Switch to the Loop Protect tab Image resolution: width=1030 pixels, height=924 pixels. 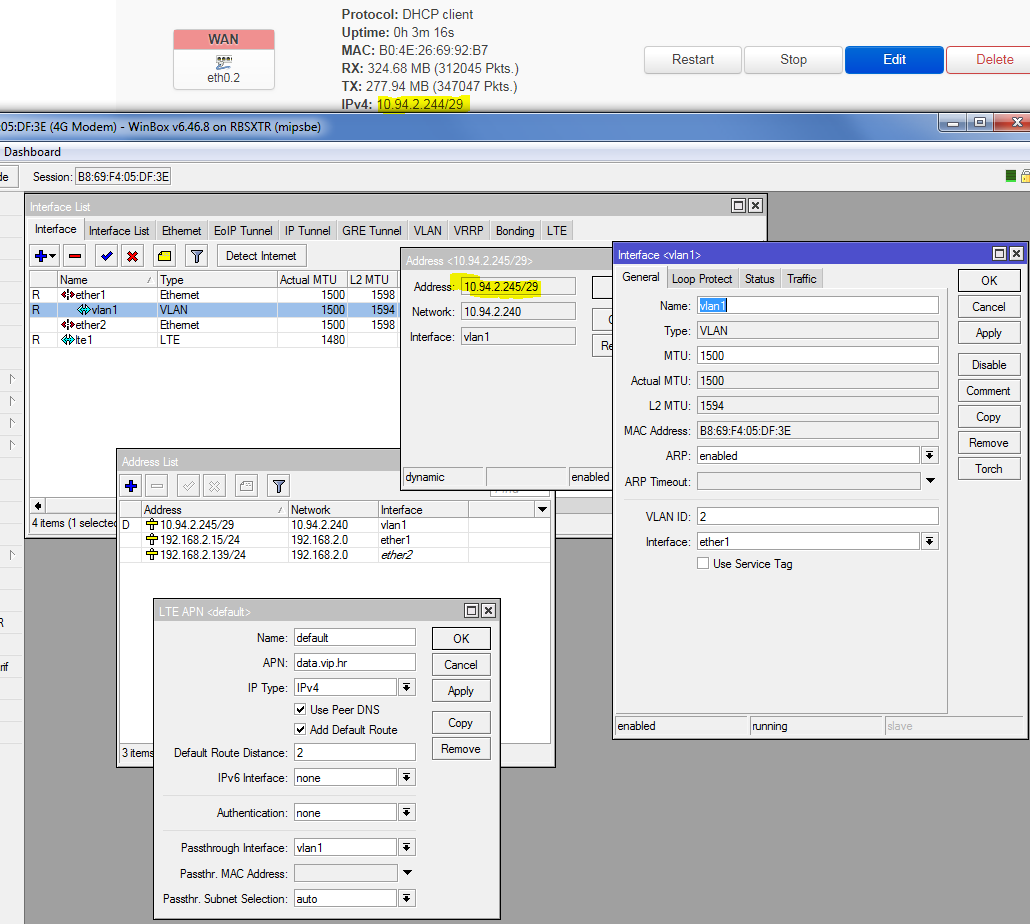(702, 278)
